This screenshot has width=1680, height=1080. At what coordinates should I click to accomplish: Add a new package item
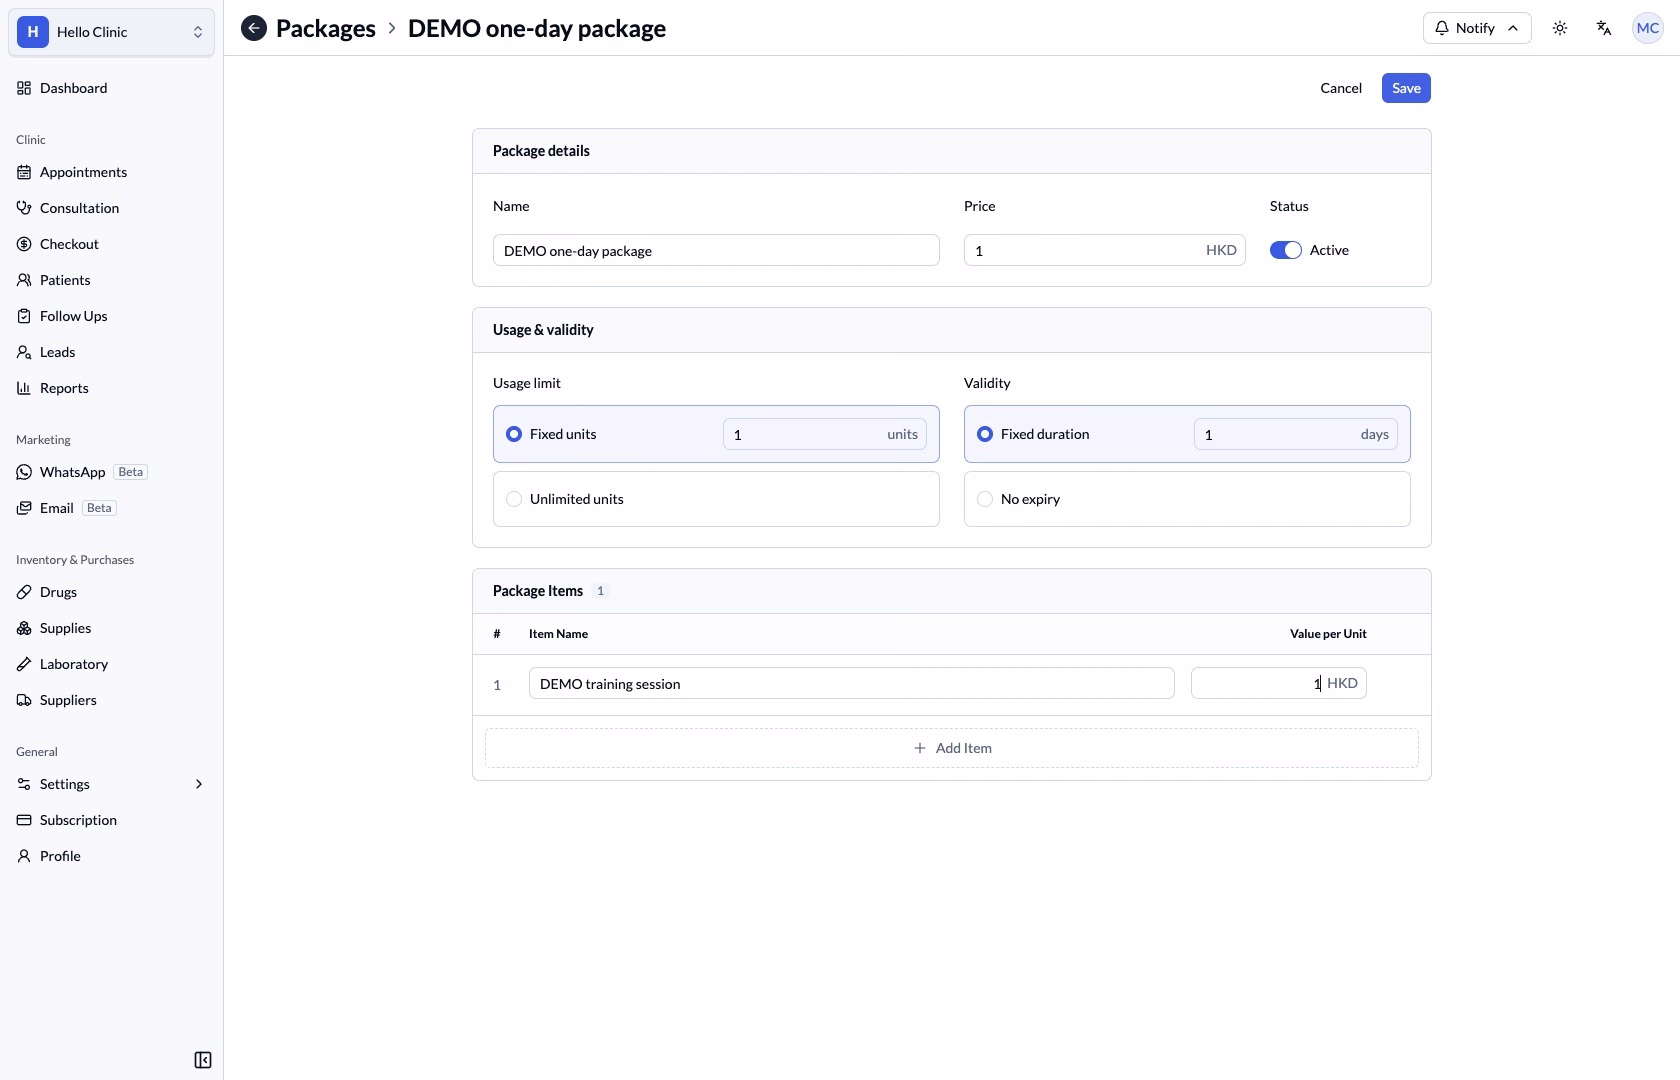pos(952,748)
